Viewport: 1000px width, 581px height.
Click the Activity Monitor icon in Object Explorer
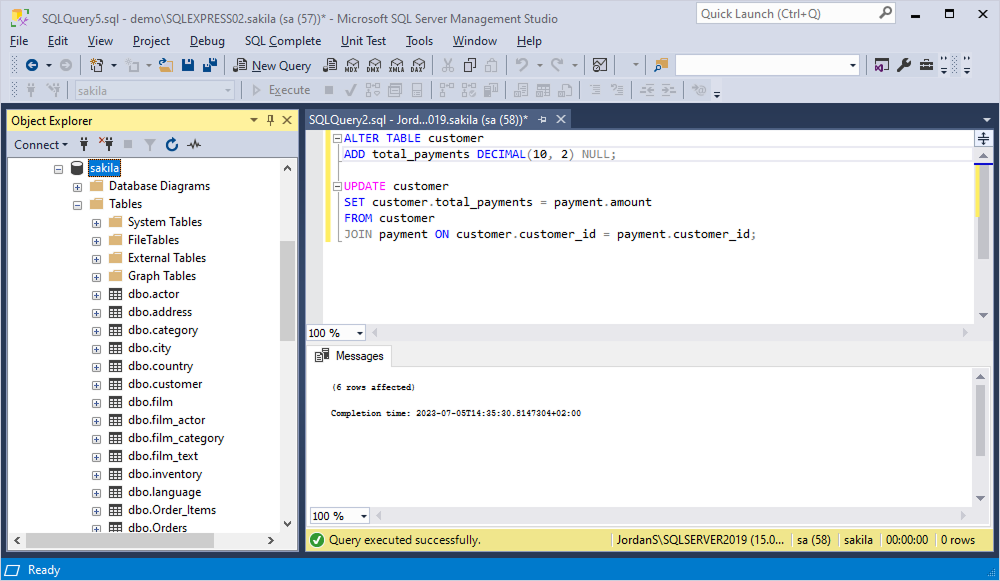pos(194,145)
